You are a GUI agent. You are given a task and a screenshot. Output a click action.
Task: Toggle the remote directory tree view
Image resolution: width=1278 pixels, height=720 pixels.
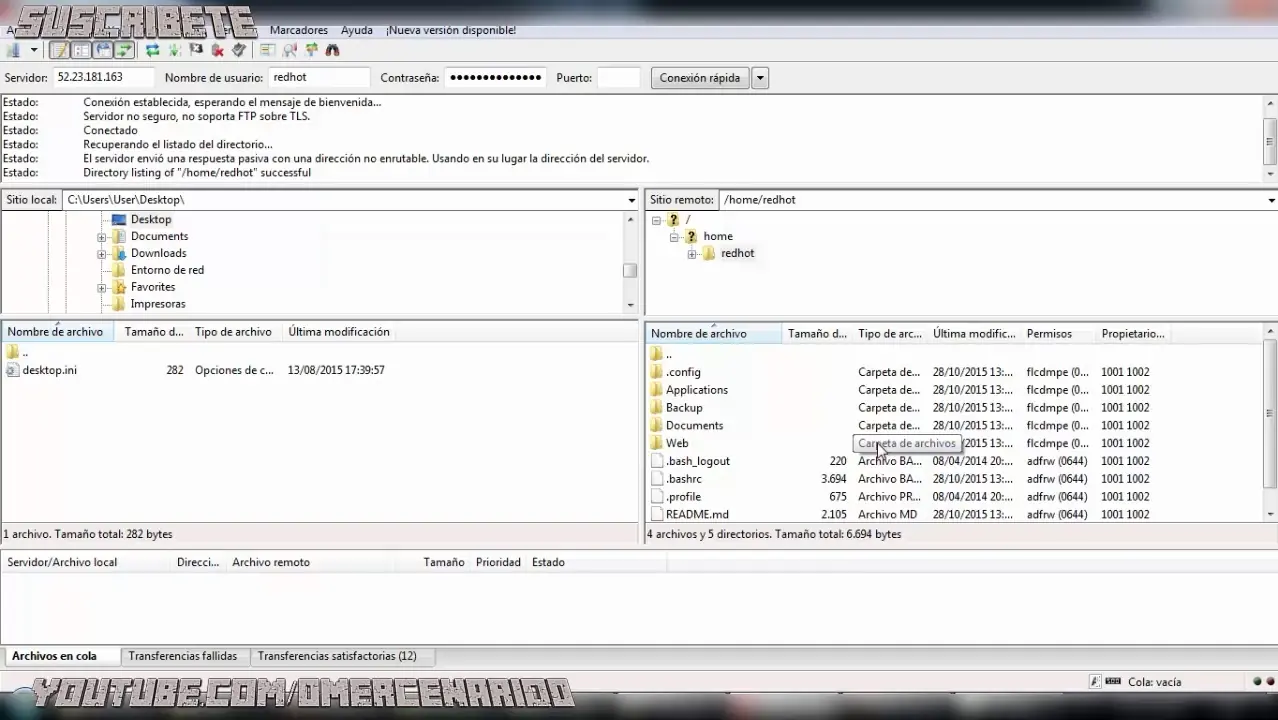point(102,50)
